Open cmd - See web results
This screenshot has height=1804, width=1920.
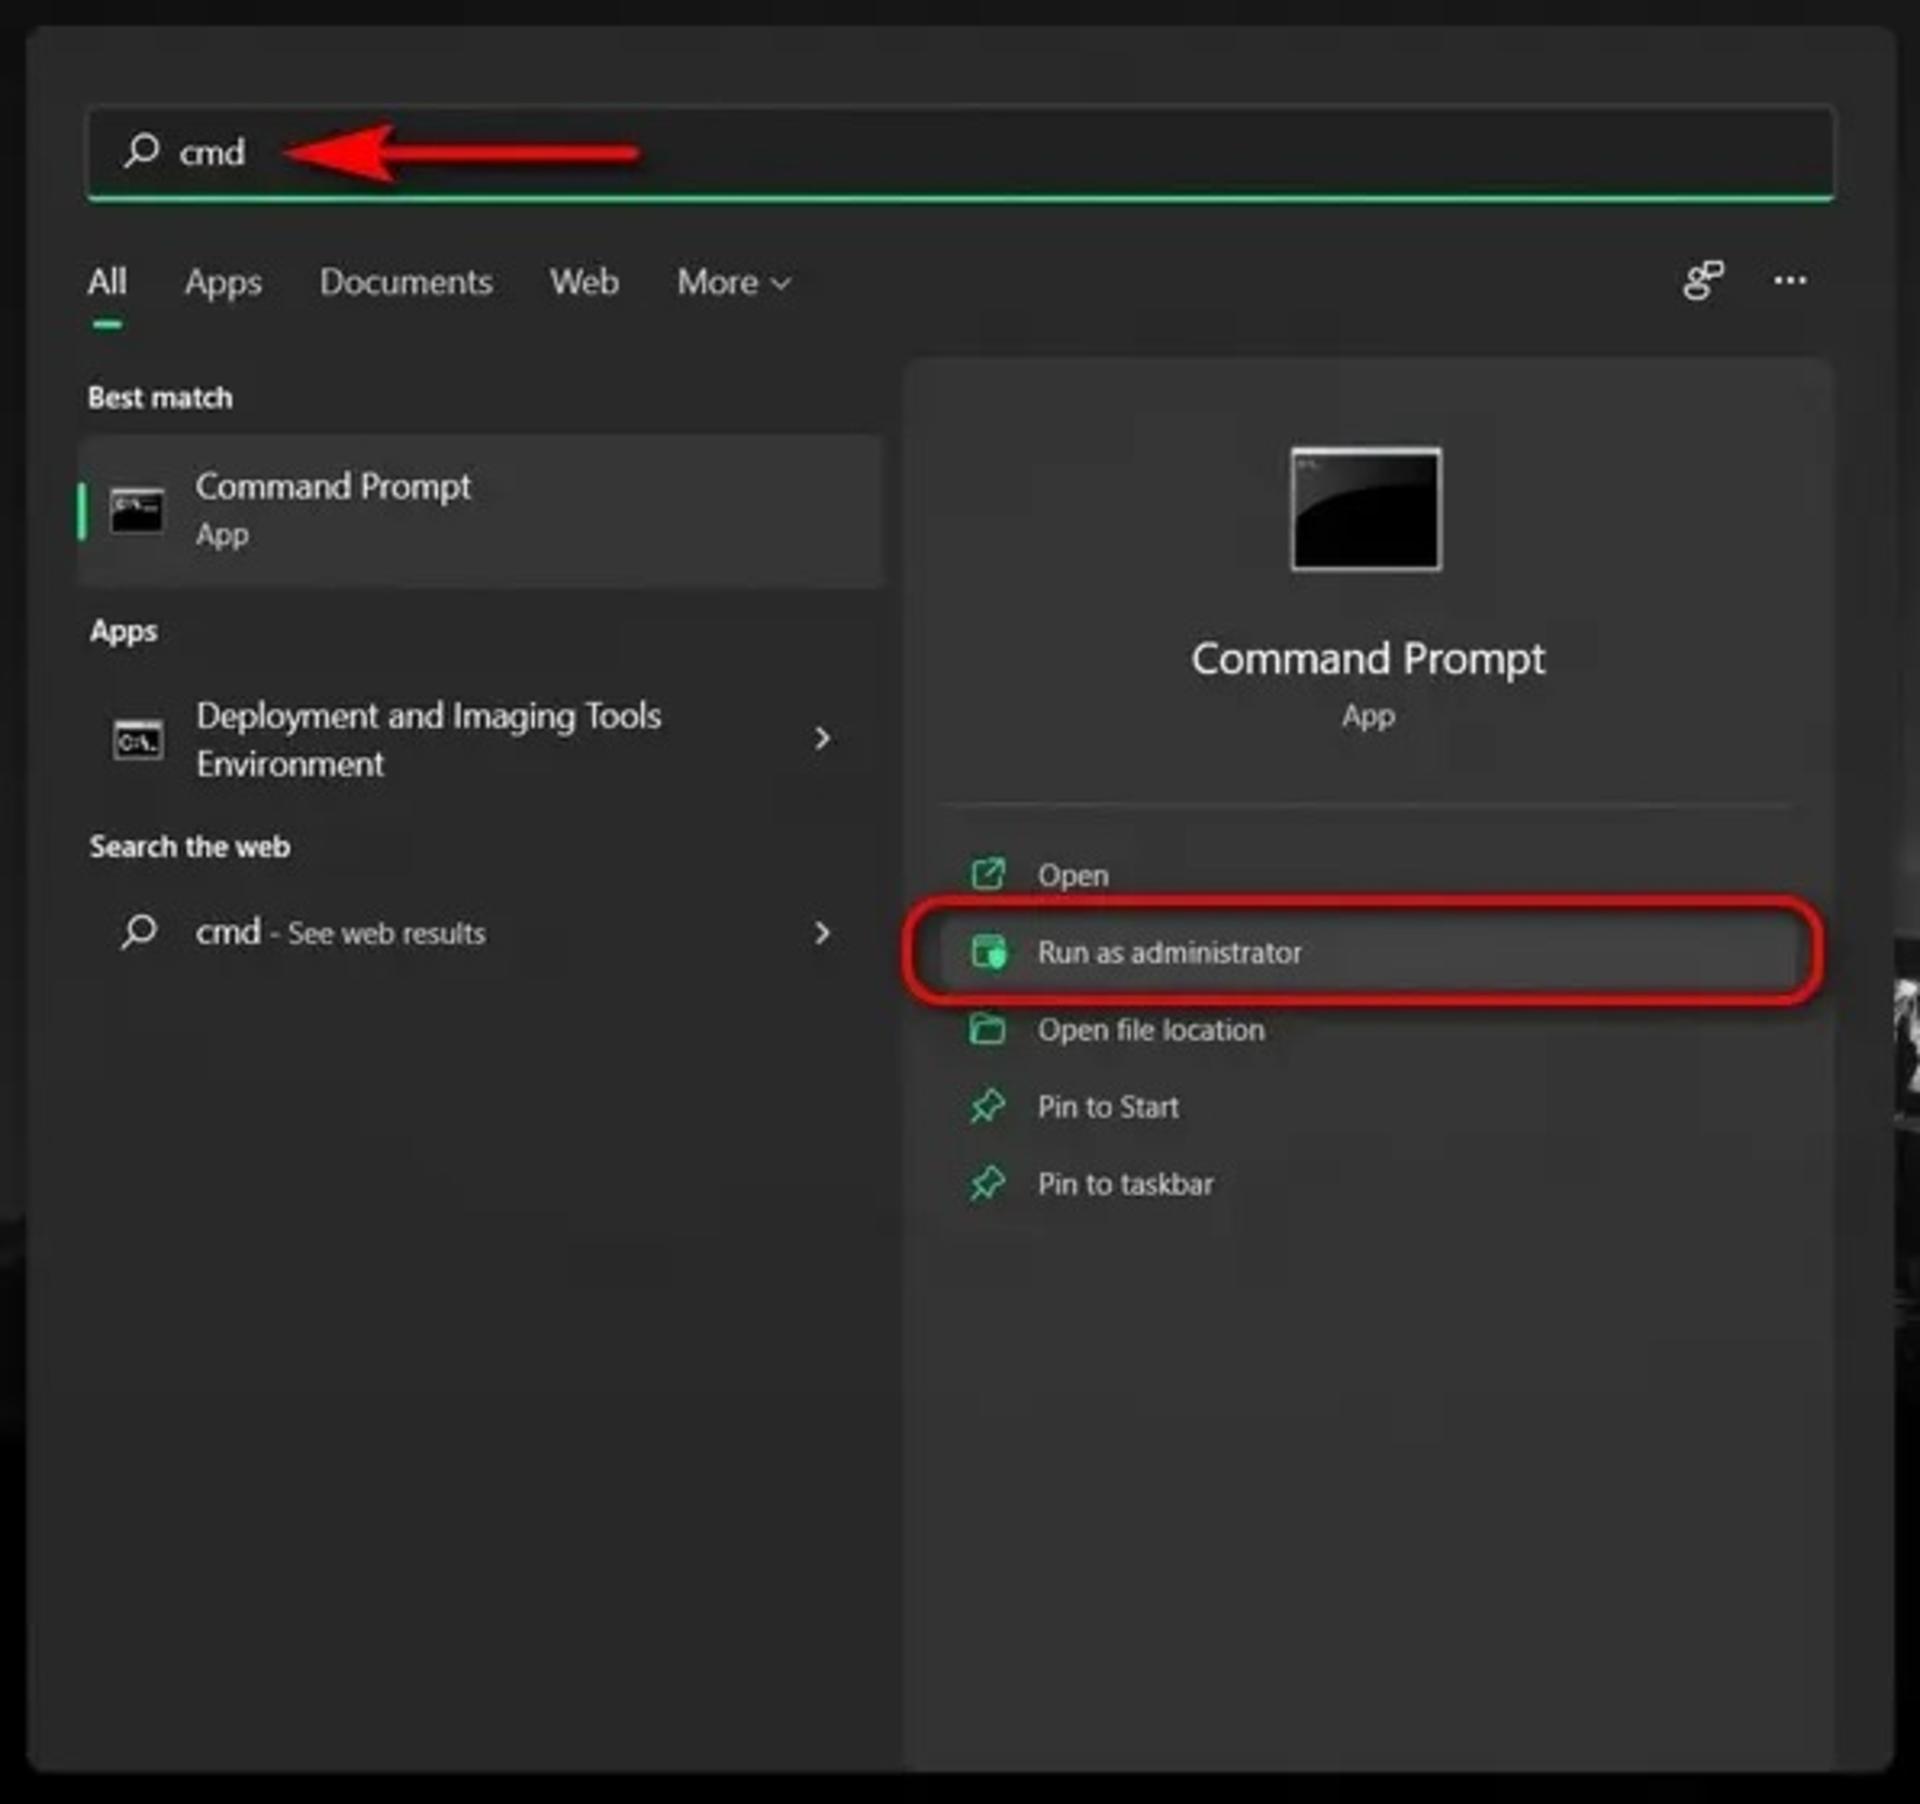click(480, 932)
